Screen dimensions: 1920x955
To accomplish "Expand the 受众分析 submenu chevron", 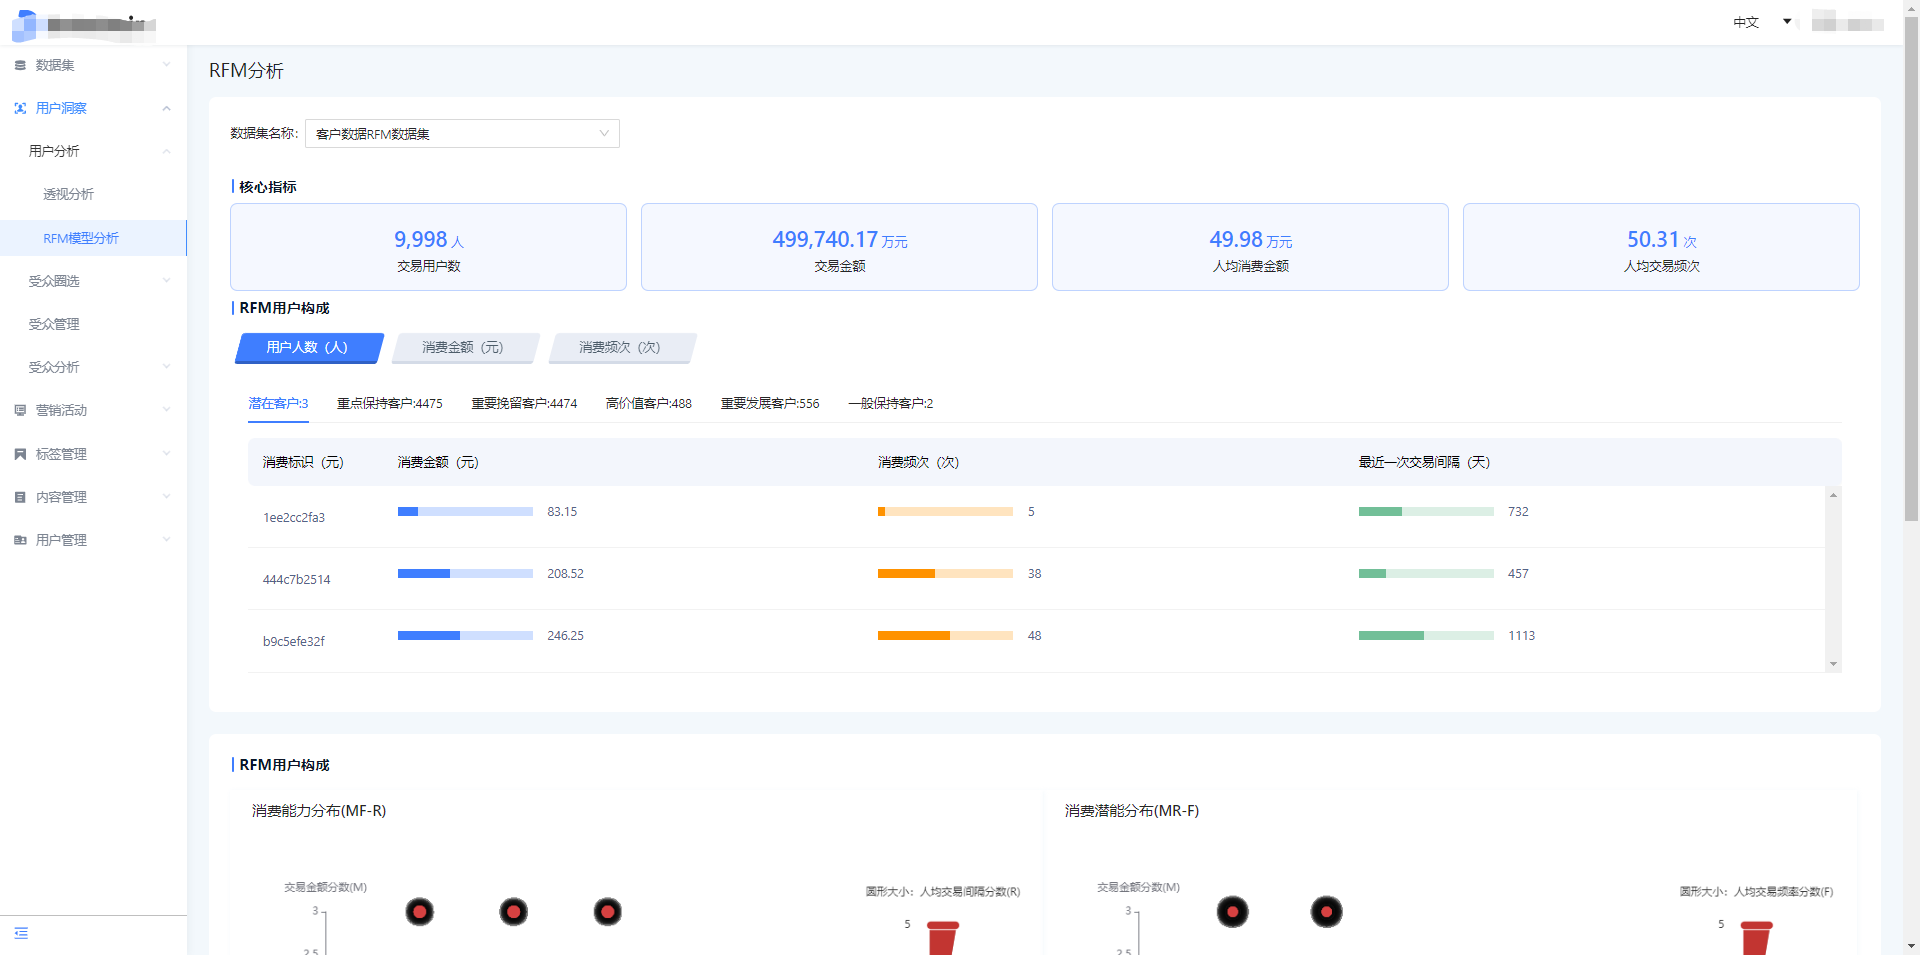I will tap(166, 367).
